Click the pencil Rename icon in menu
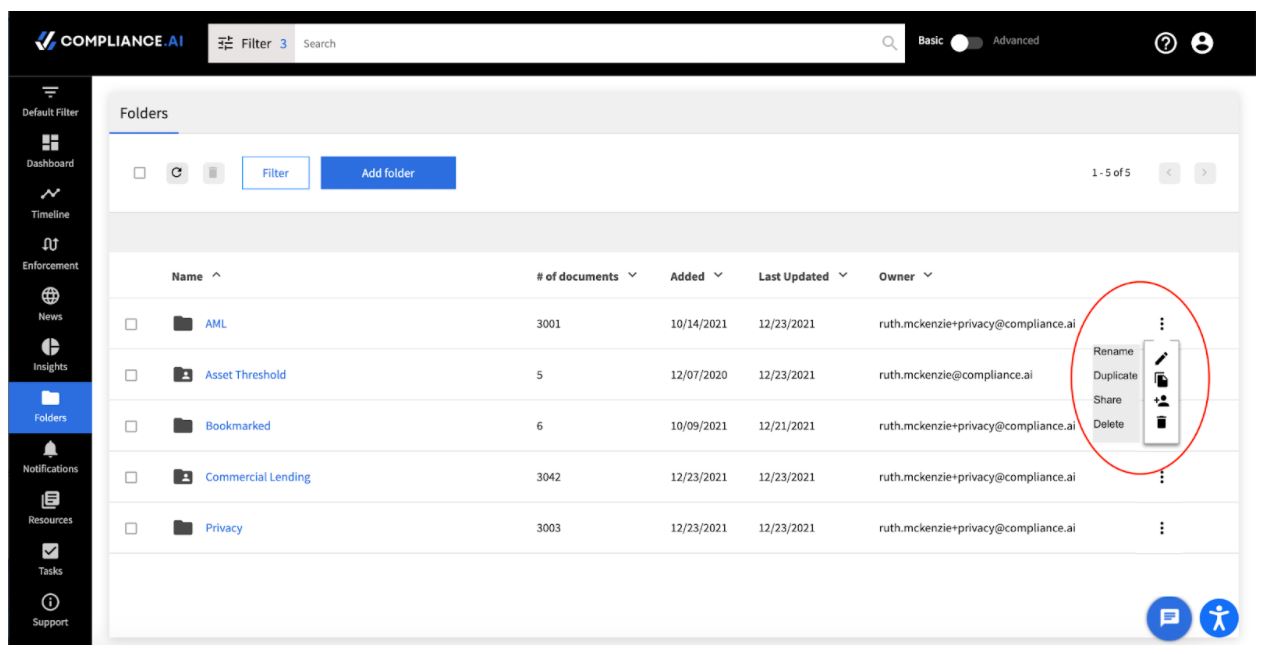The width and height of the screenshot is (1265, 654). pos(1161,358)
